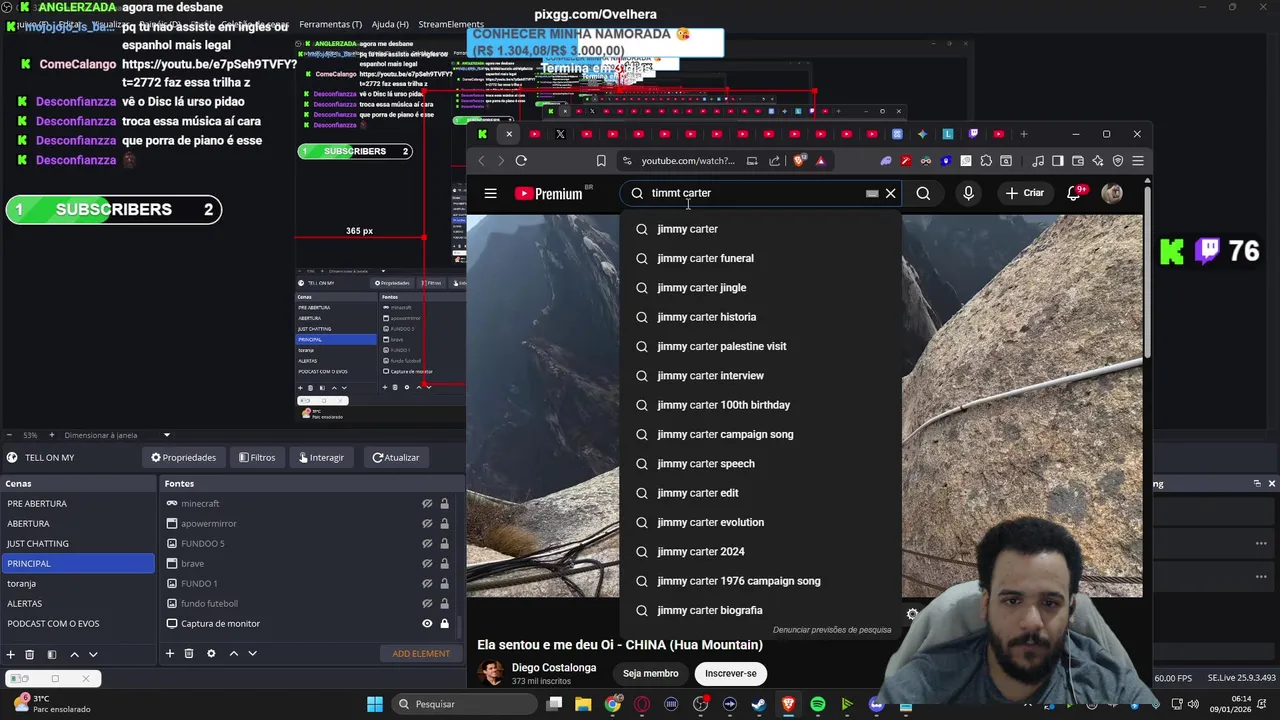Pick suggestion 'jimmy carter historia'
The image size is (1280, 720).
click(x=760, y=317)
